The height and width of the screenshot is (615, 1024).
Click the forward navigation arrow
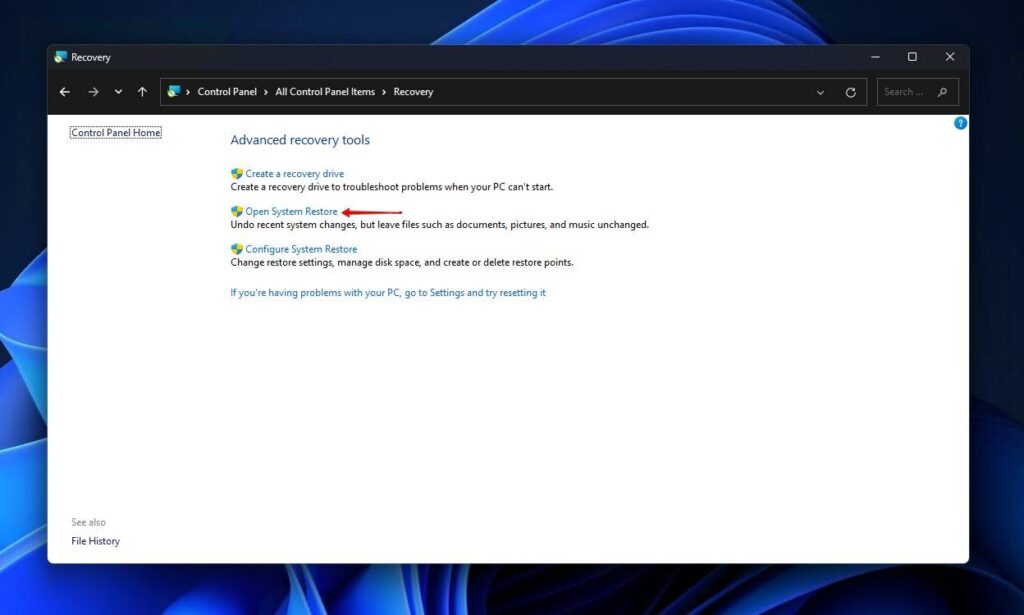pyautogui.click(x=92, y=91)
